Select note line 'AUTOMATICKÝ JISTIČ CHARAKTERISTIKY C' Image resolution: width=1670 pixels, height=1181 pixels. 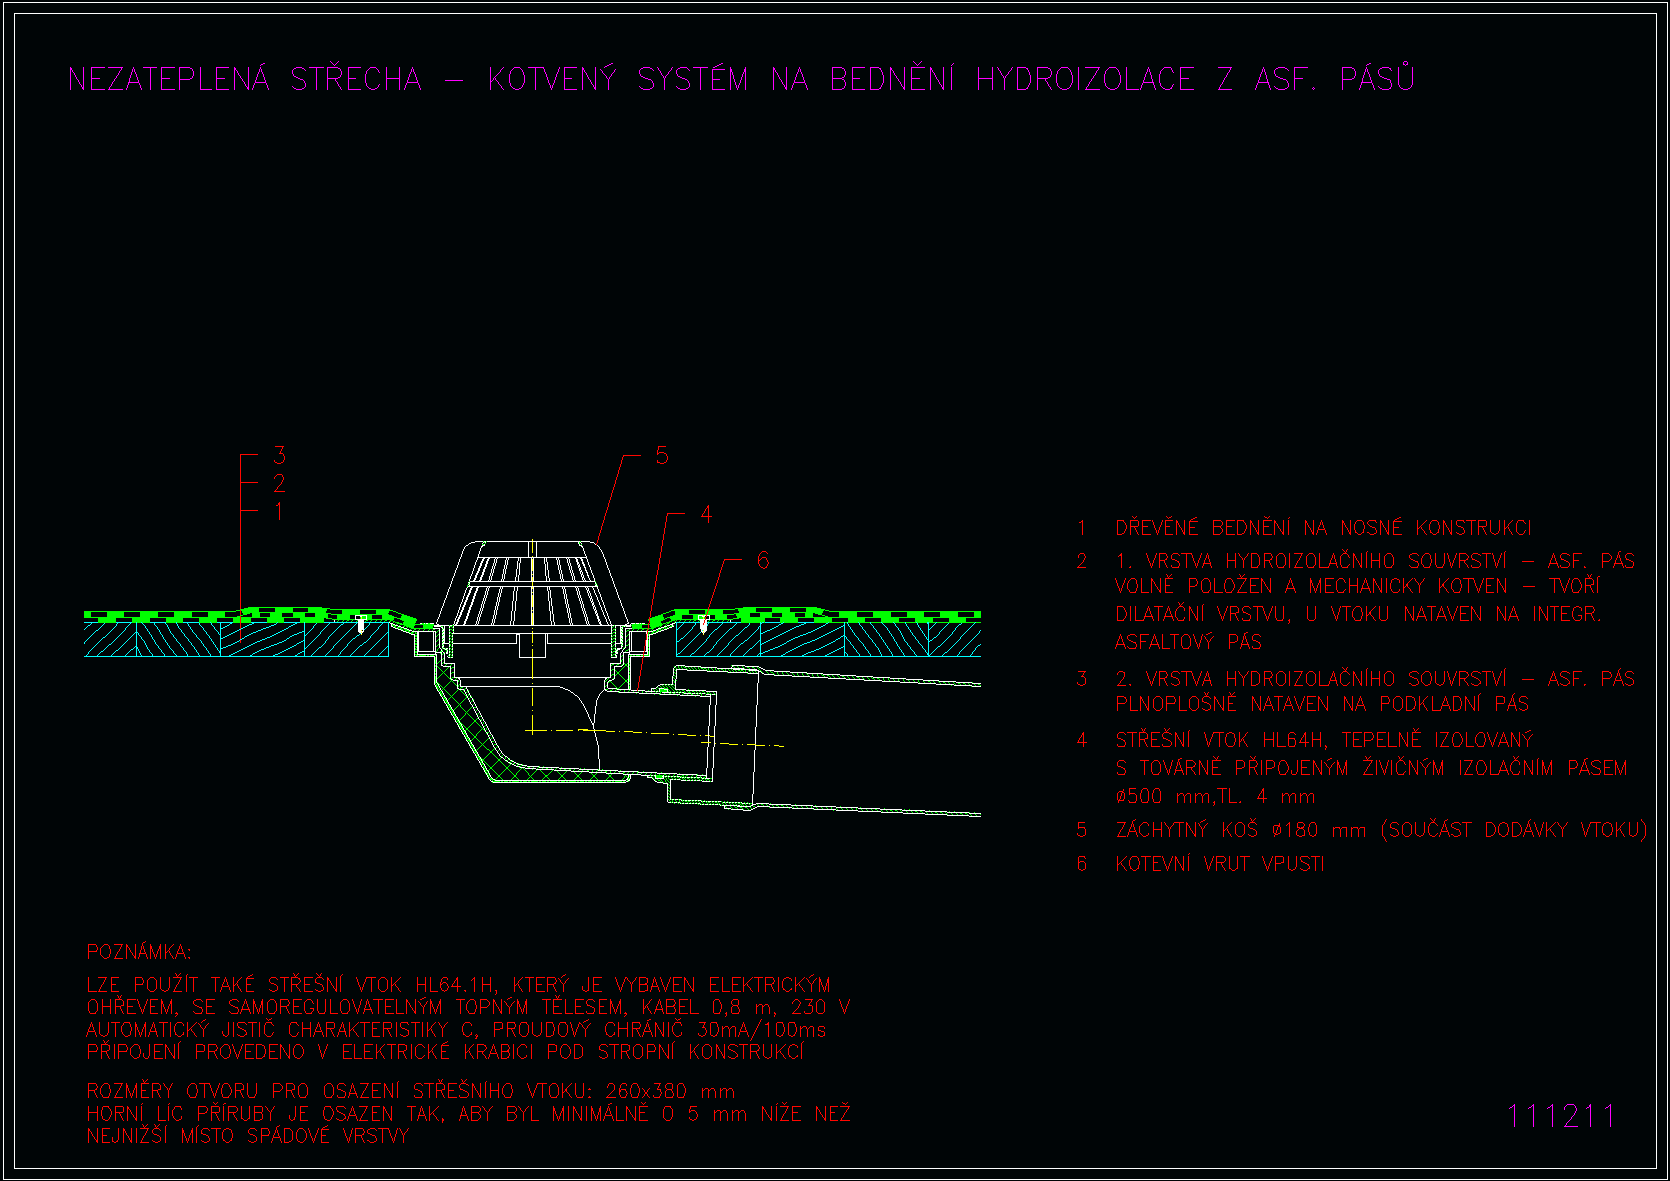pyautogui.click(x=282, y=1030)
